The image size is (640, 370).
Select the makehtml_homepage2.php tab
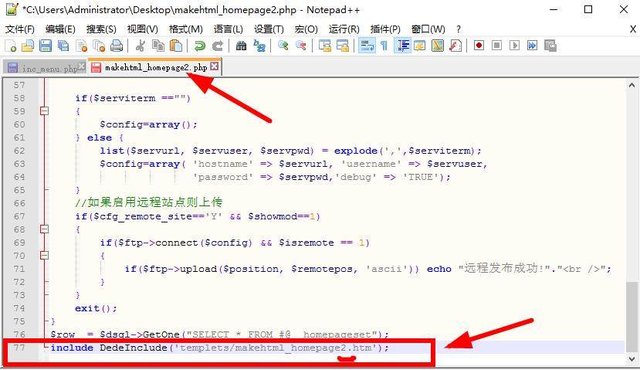click(156, 67)
